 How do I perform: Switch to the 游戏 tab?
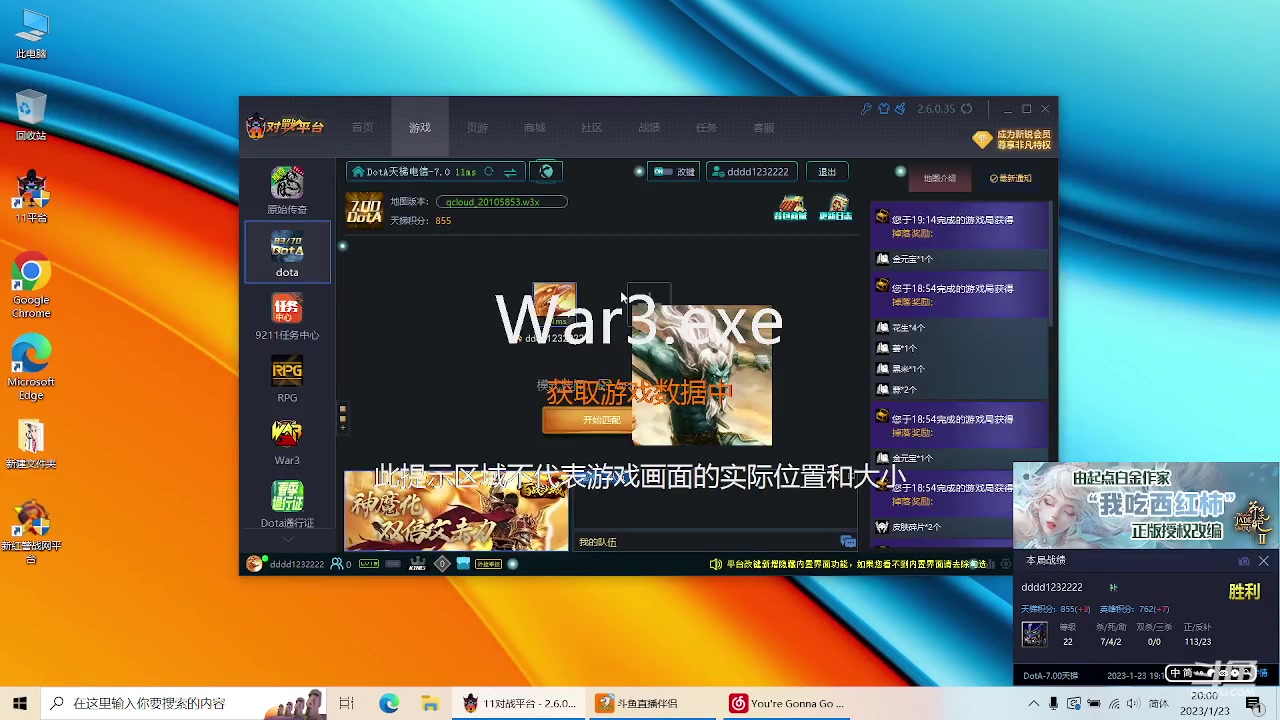419,128
